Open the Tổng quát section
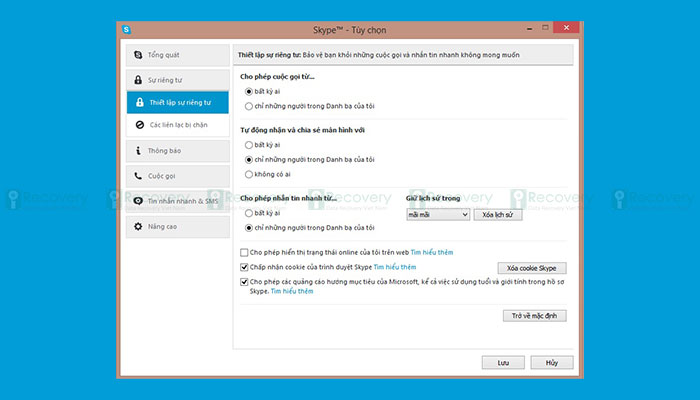Image resolution: width=700 pixels, height=400 pixels. [x=178, y=55]
